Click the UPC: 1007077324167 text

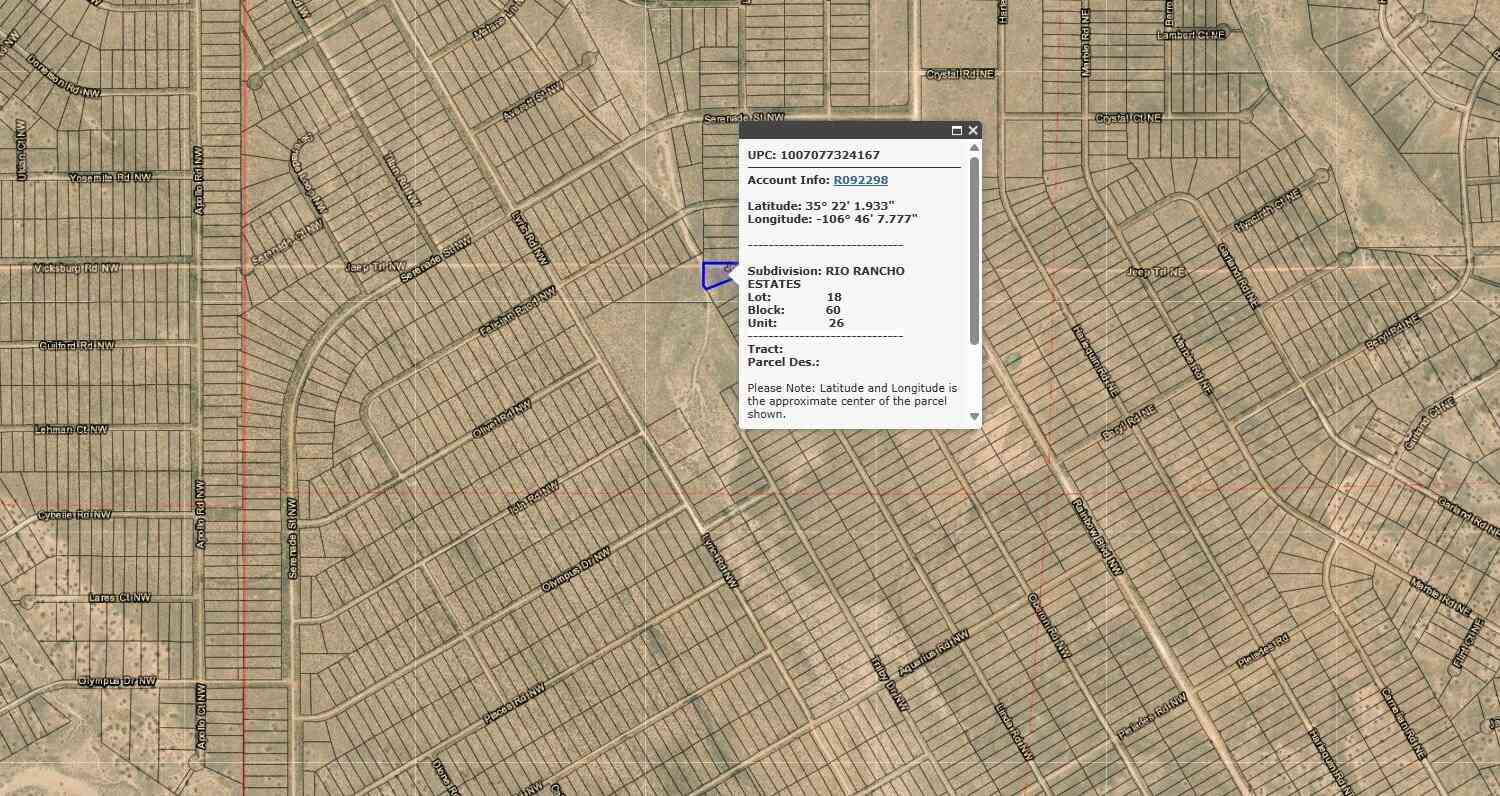tap(814, 155)
